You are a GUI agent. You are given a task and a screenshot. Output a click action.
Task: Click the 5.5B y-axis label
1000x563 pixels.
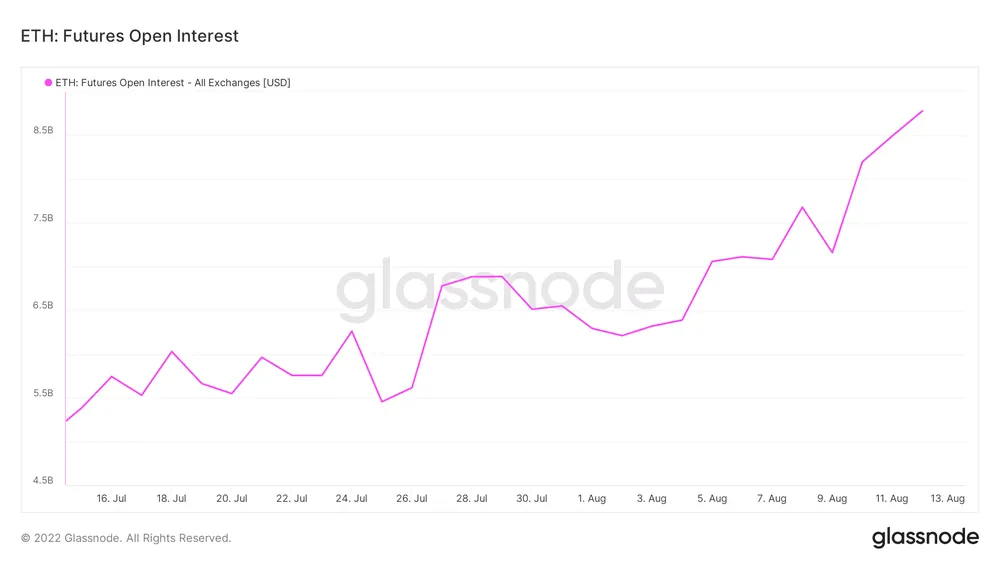coord(43,393)
